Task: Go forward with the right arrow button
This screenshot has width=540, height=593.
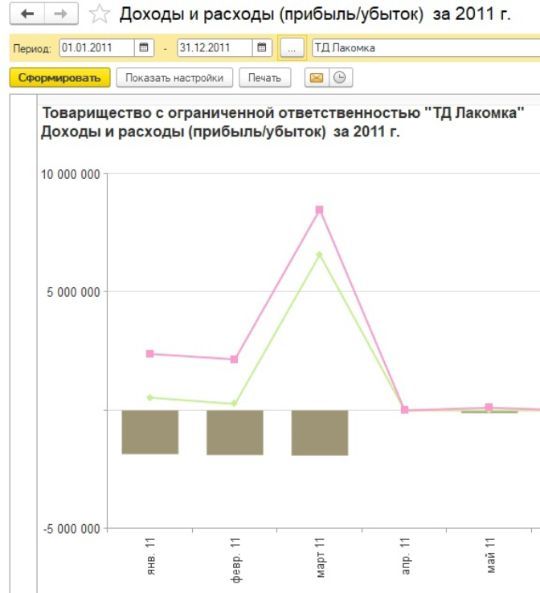Action: coord(61,14)
